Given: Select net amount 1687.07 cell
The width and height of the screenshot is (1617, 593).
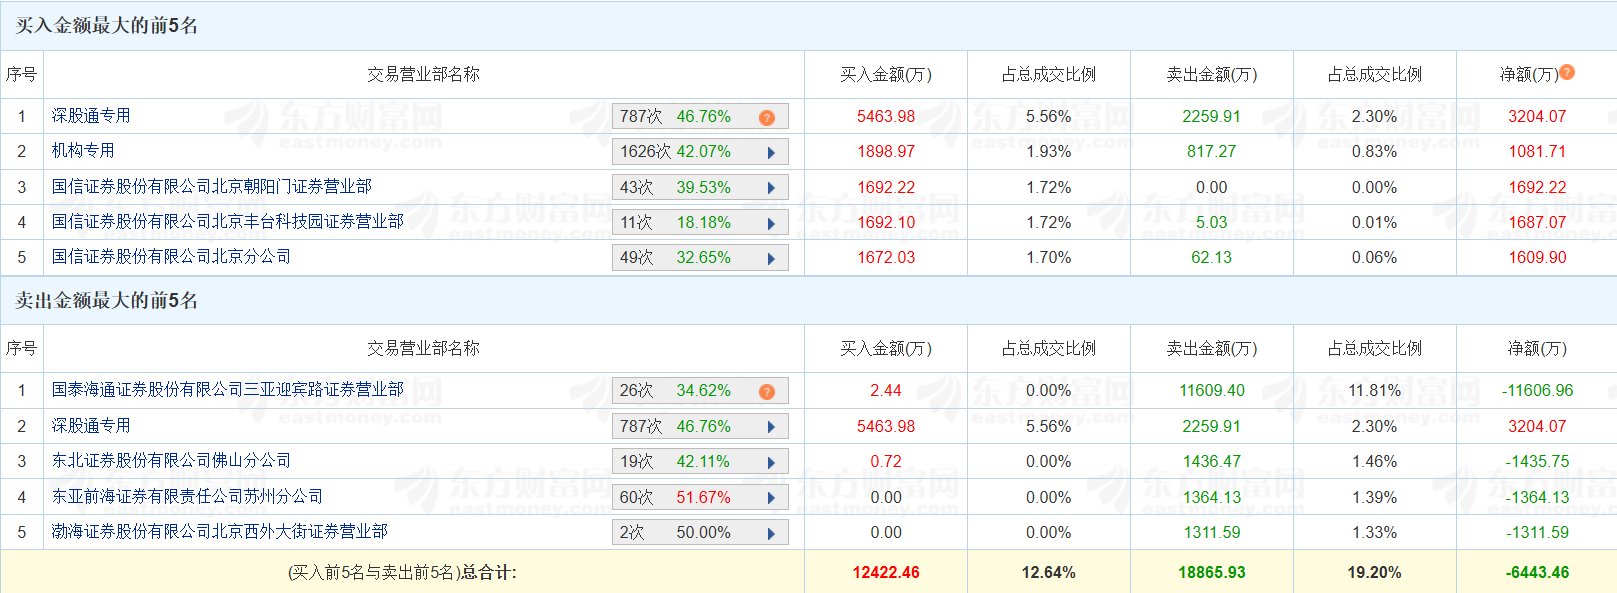Looking at the screenshot, I should (1537, 223).
